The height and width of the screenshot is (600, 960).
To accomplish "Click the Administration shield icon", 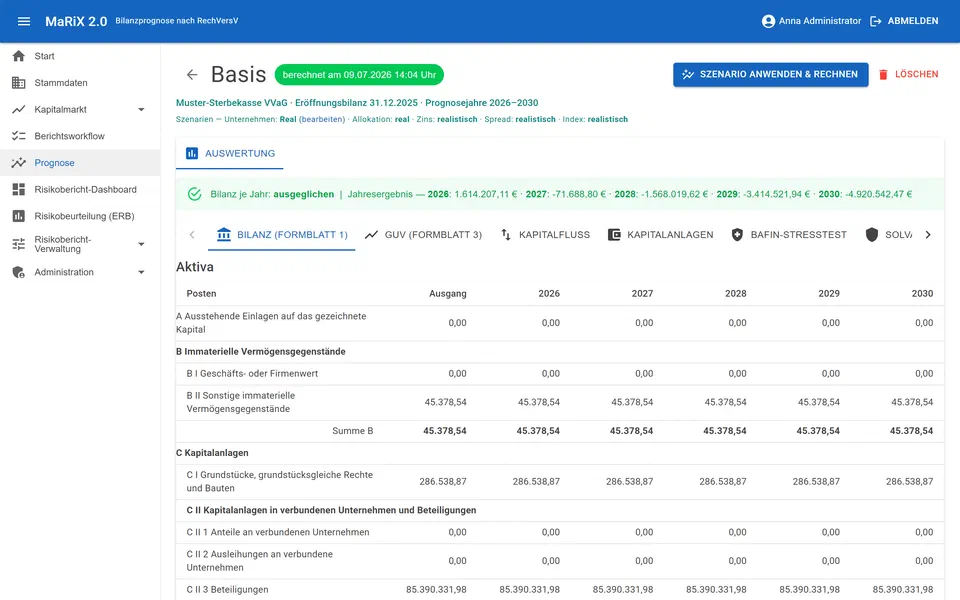I will [x=19, y=272].
